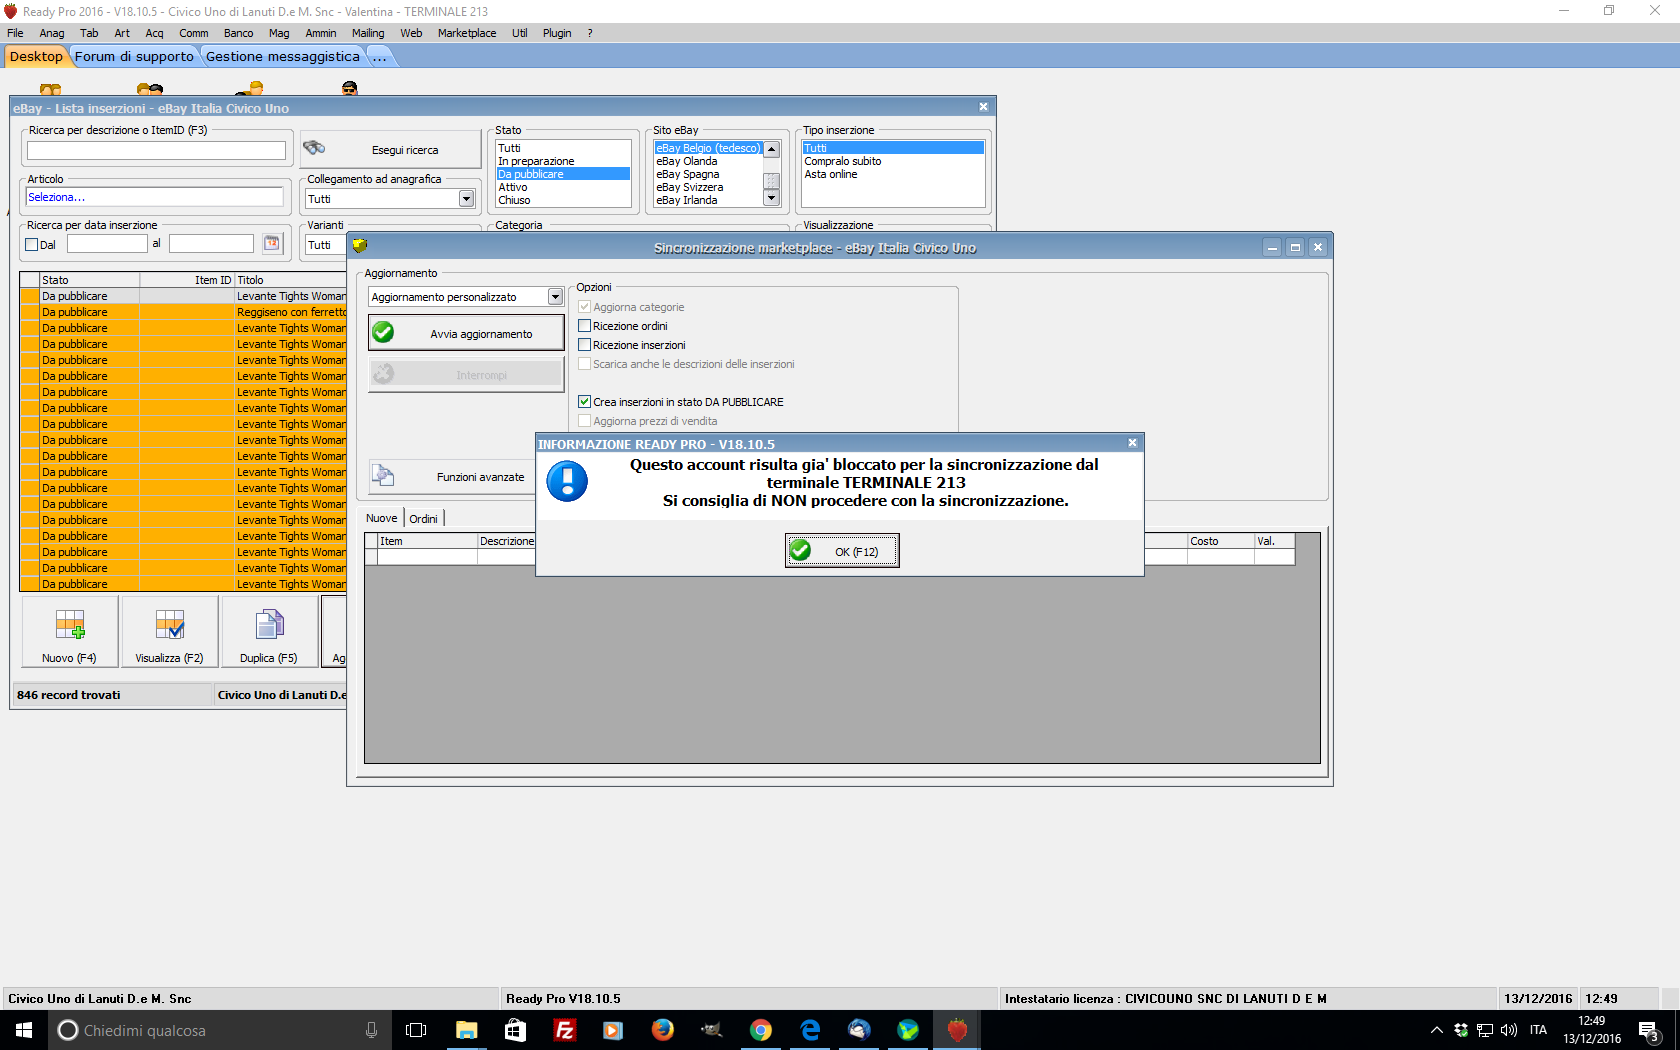Open the Anag menu
This screenshot has width=1680, height=1050.
(52, 33)
